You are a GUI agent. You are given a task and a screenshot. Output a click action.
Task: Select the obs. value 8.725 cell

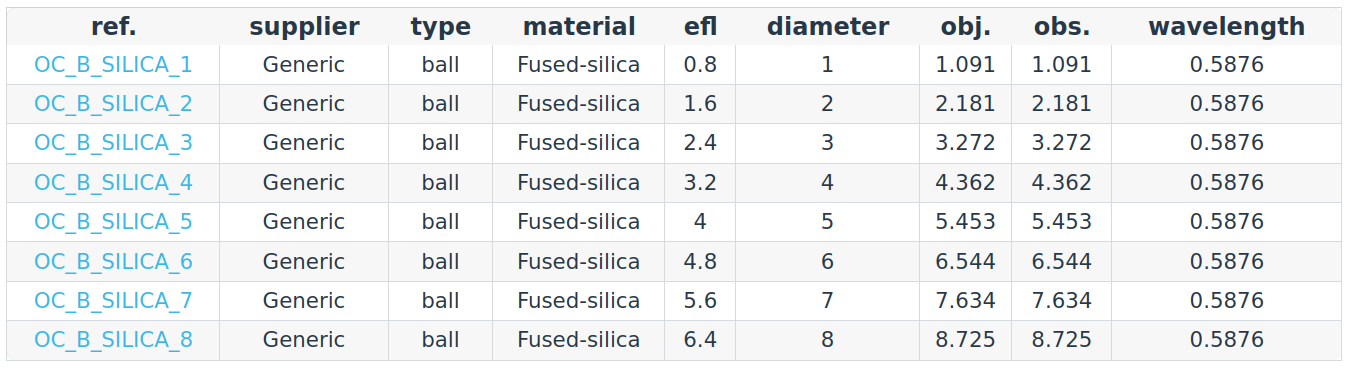(1062, 340)
